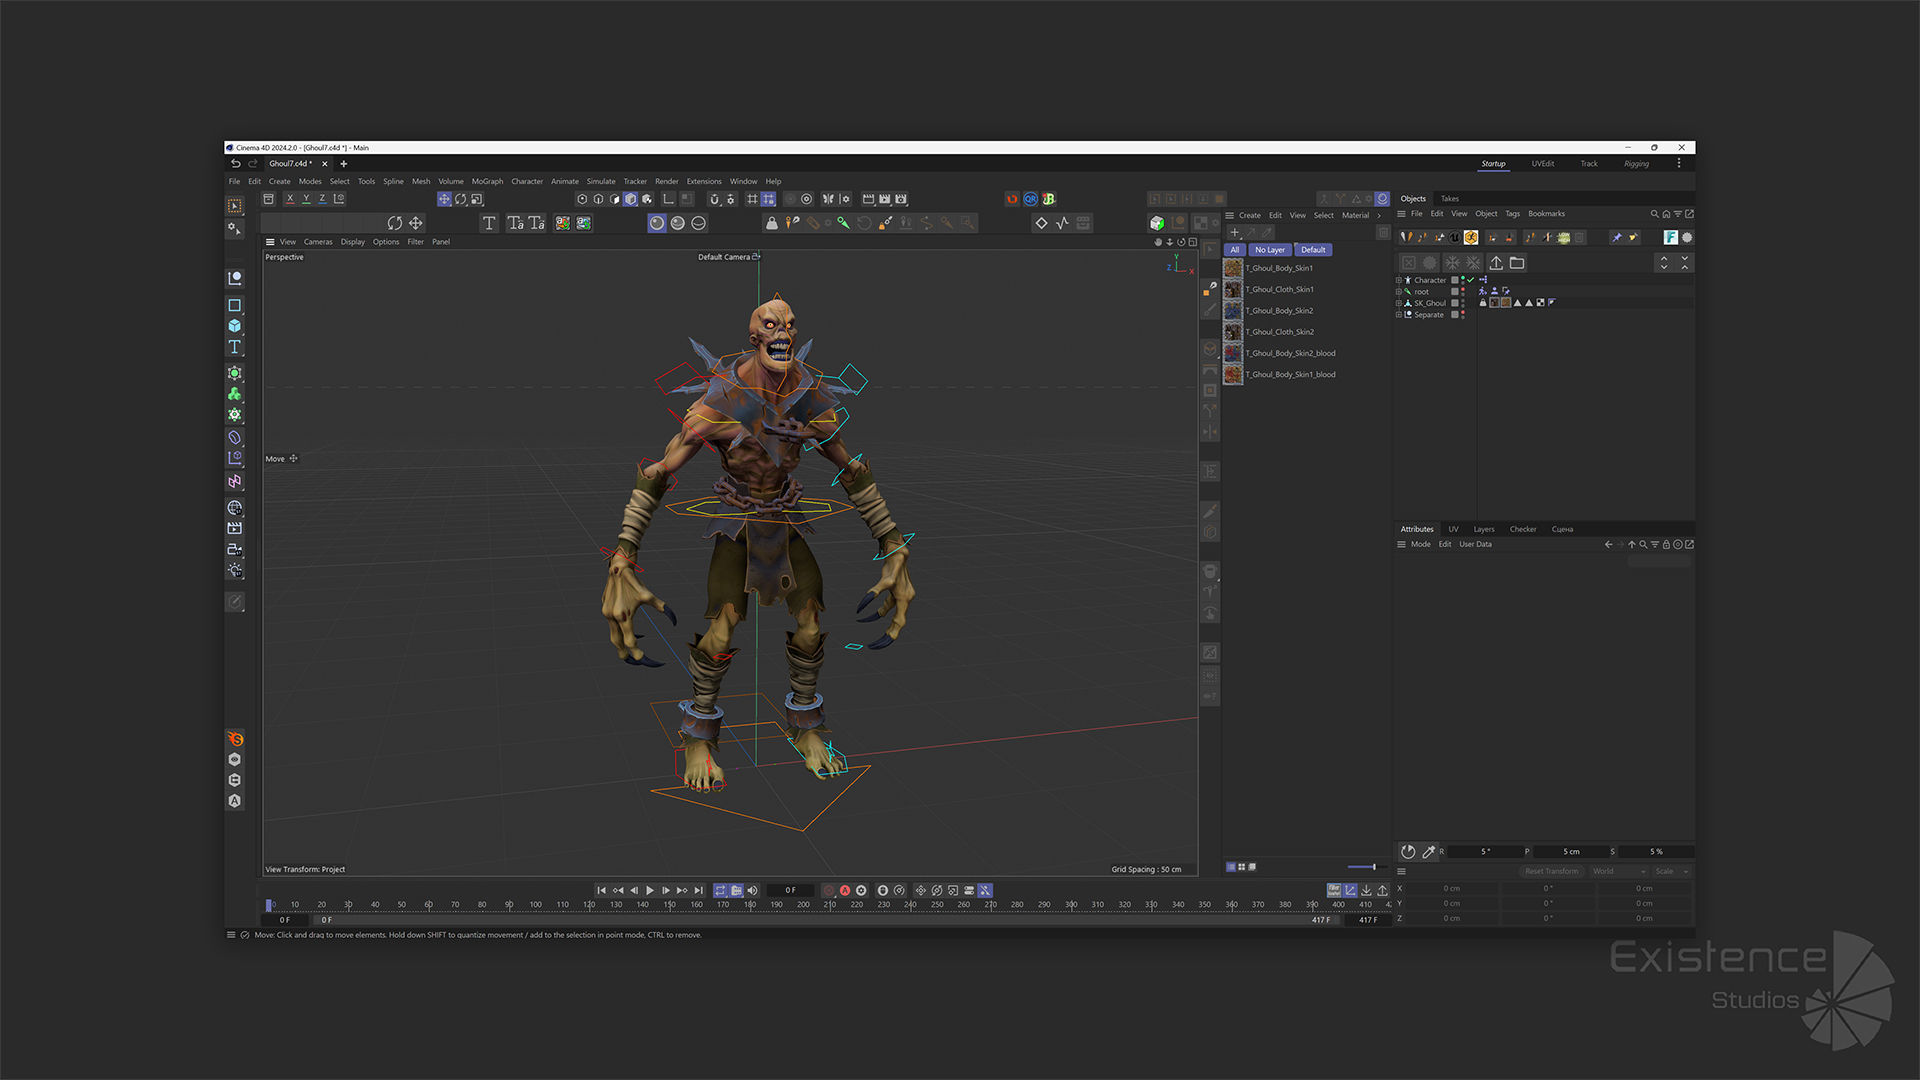Select the Scale tool in top toolbar
The width and height of the screenshot is (1920, 1080).
(x=477, y=199)
